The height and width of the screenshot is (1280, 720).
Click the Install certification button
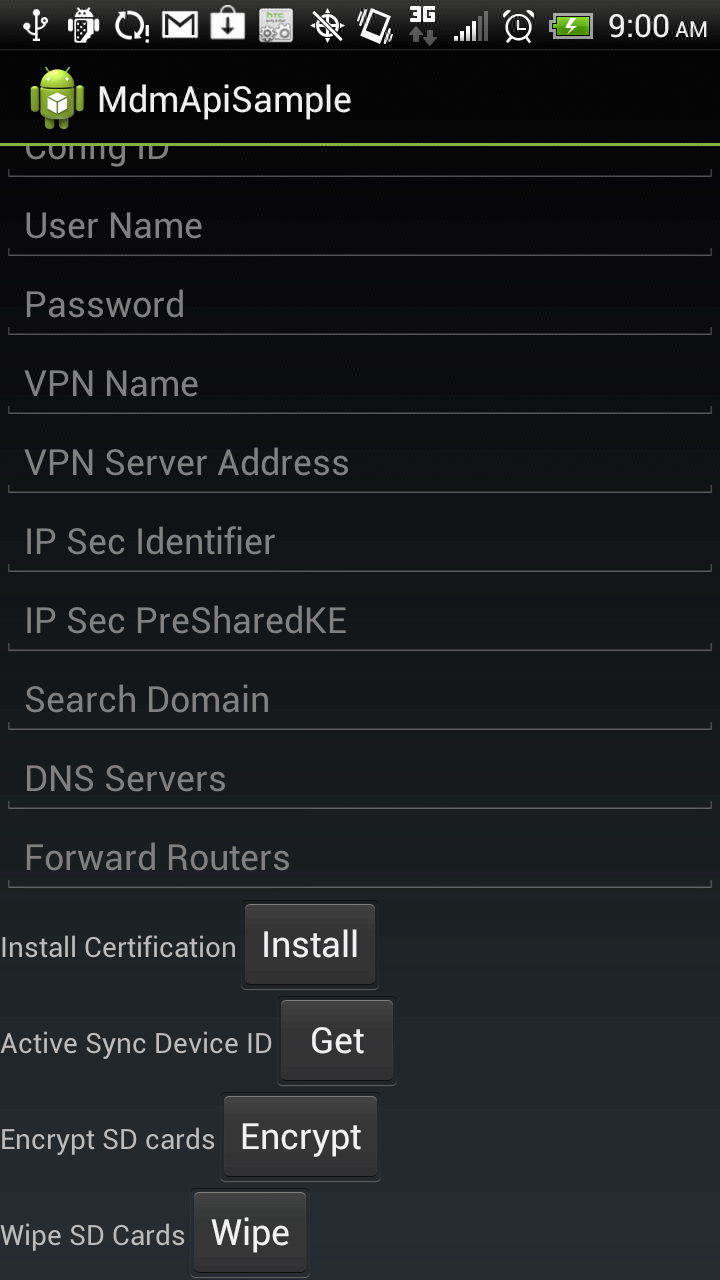point(310,945)
